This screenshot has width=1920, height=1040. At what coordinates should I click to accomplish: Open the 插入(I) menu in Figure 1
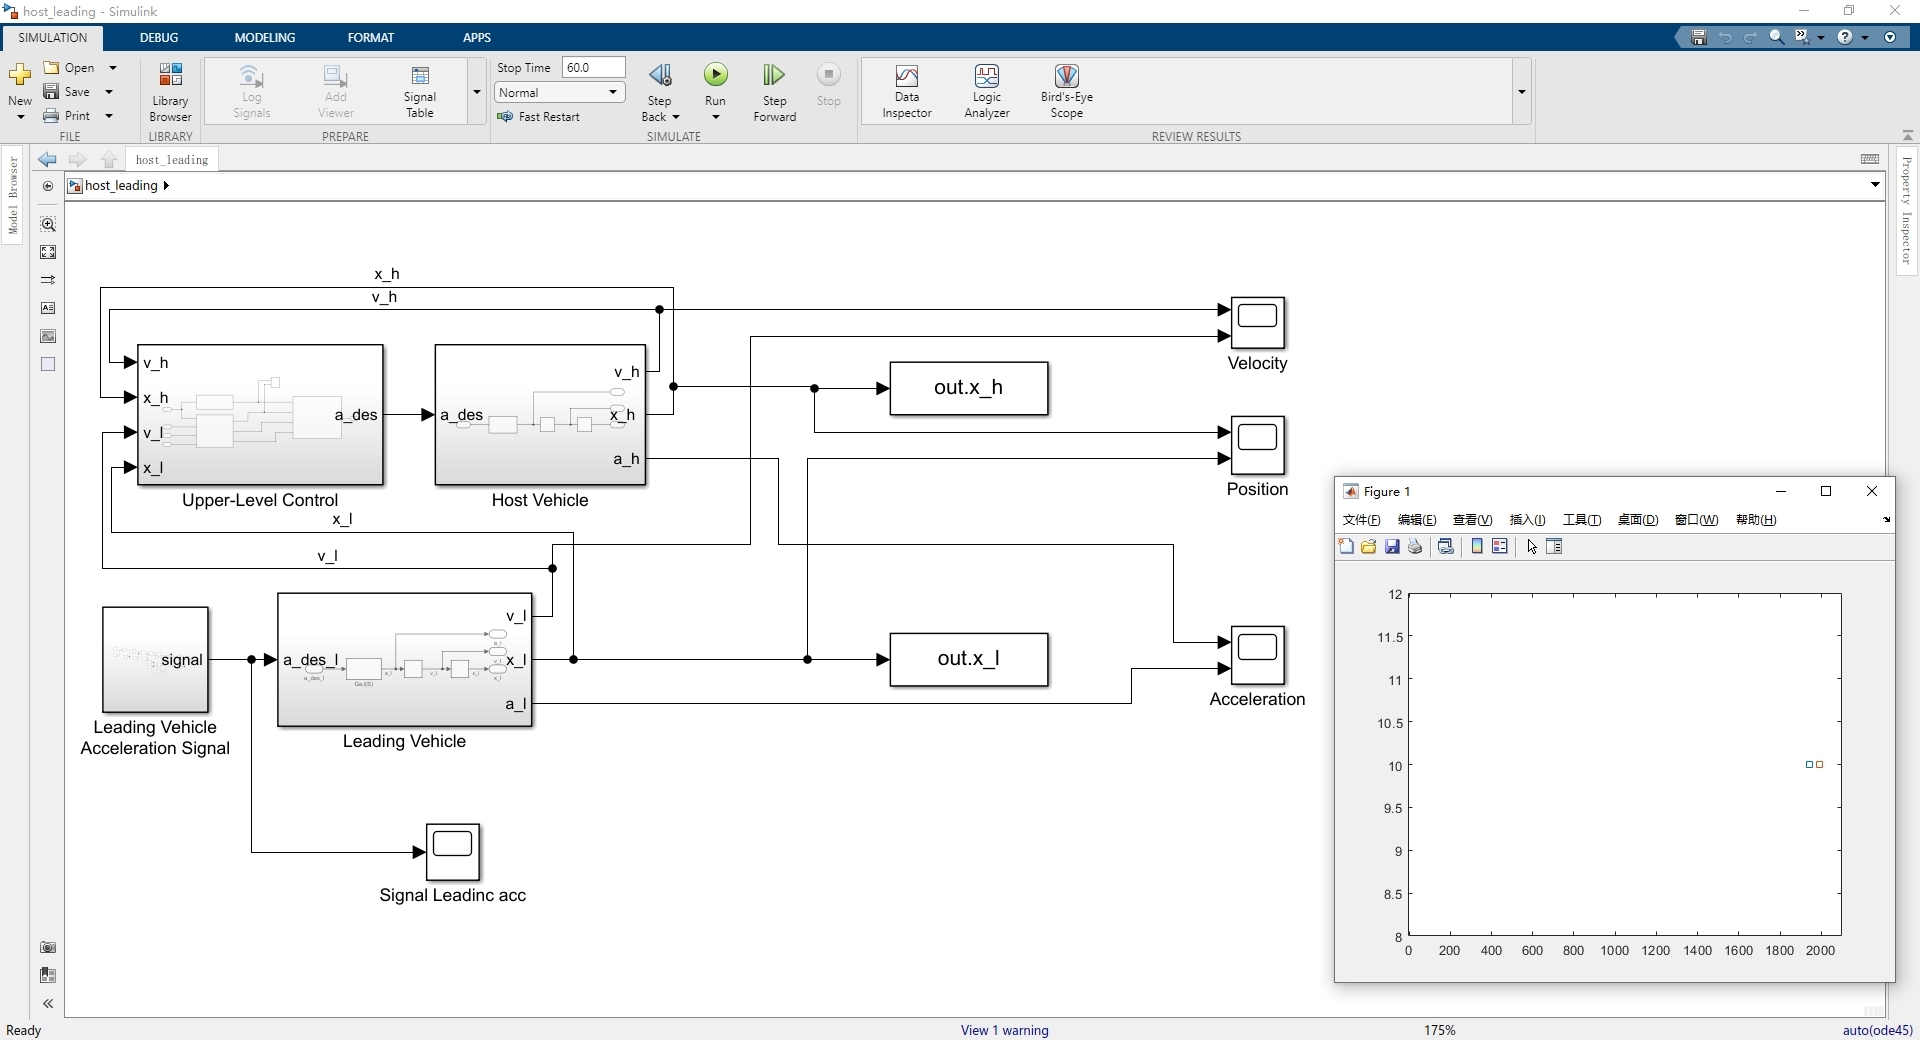tap(1527, 520)
